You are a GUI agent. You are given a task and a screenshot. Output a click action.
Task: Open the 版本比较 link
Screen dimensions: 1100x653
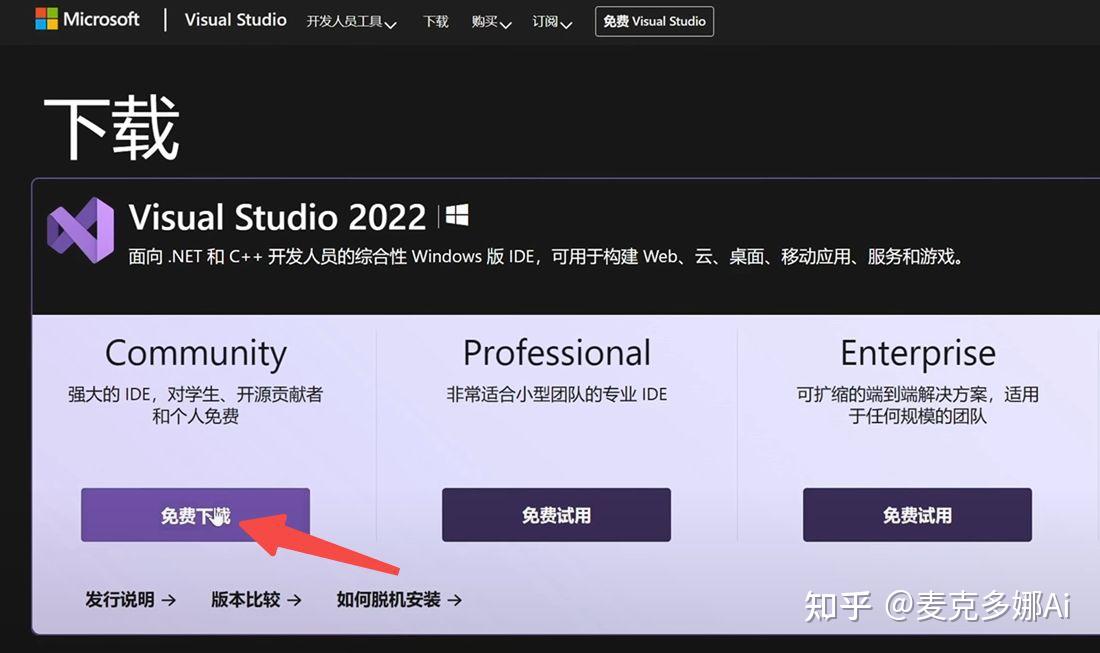(246, 600)
